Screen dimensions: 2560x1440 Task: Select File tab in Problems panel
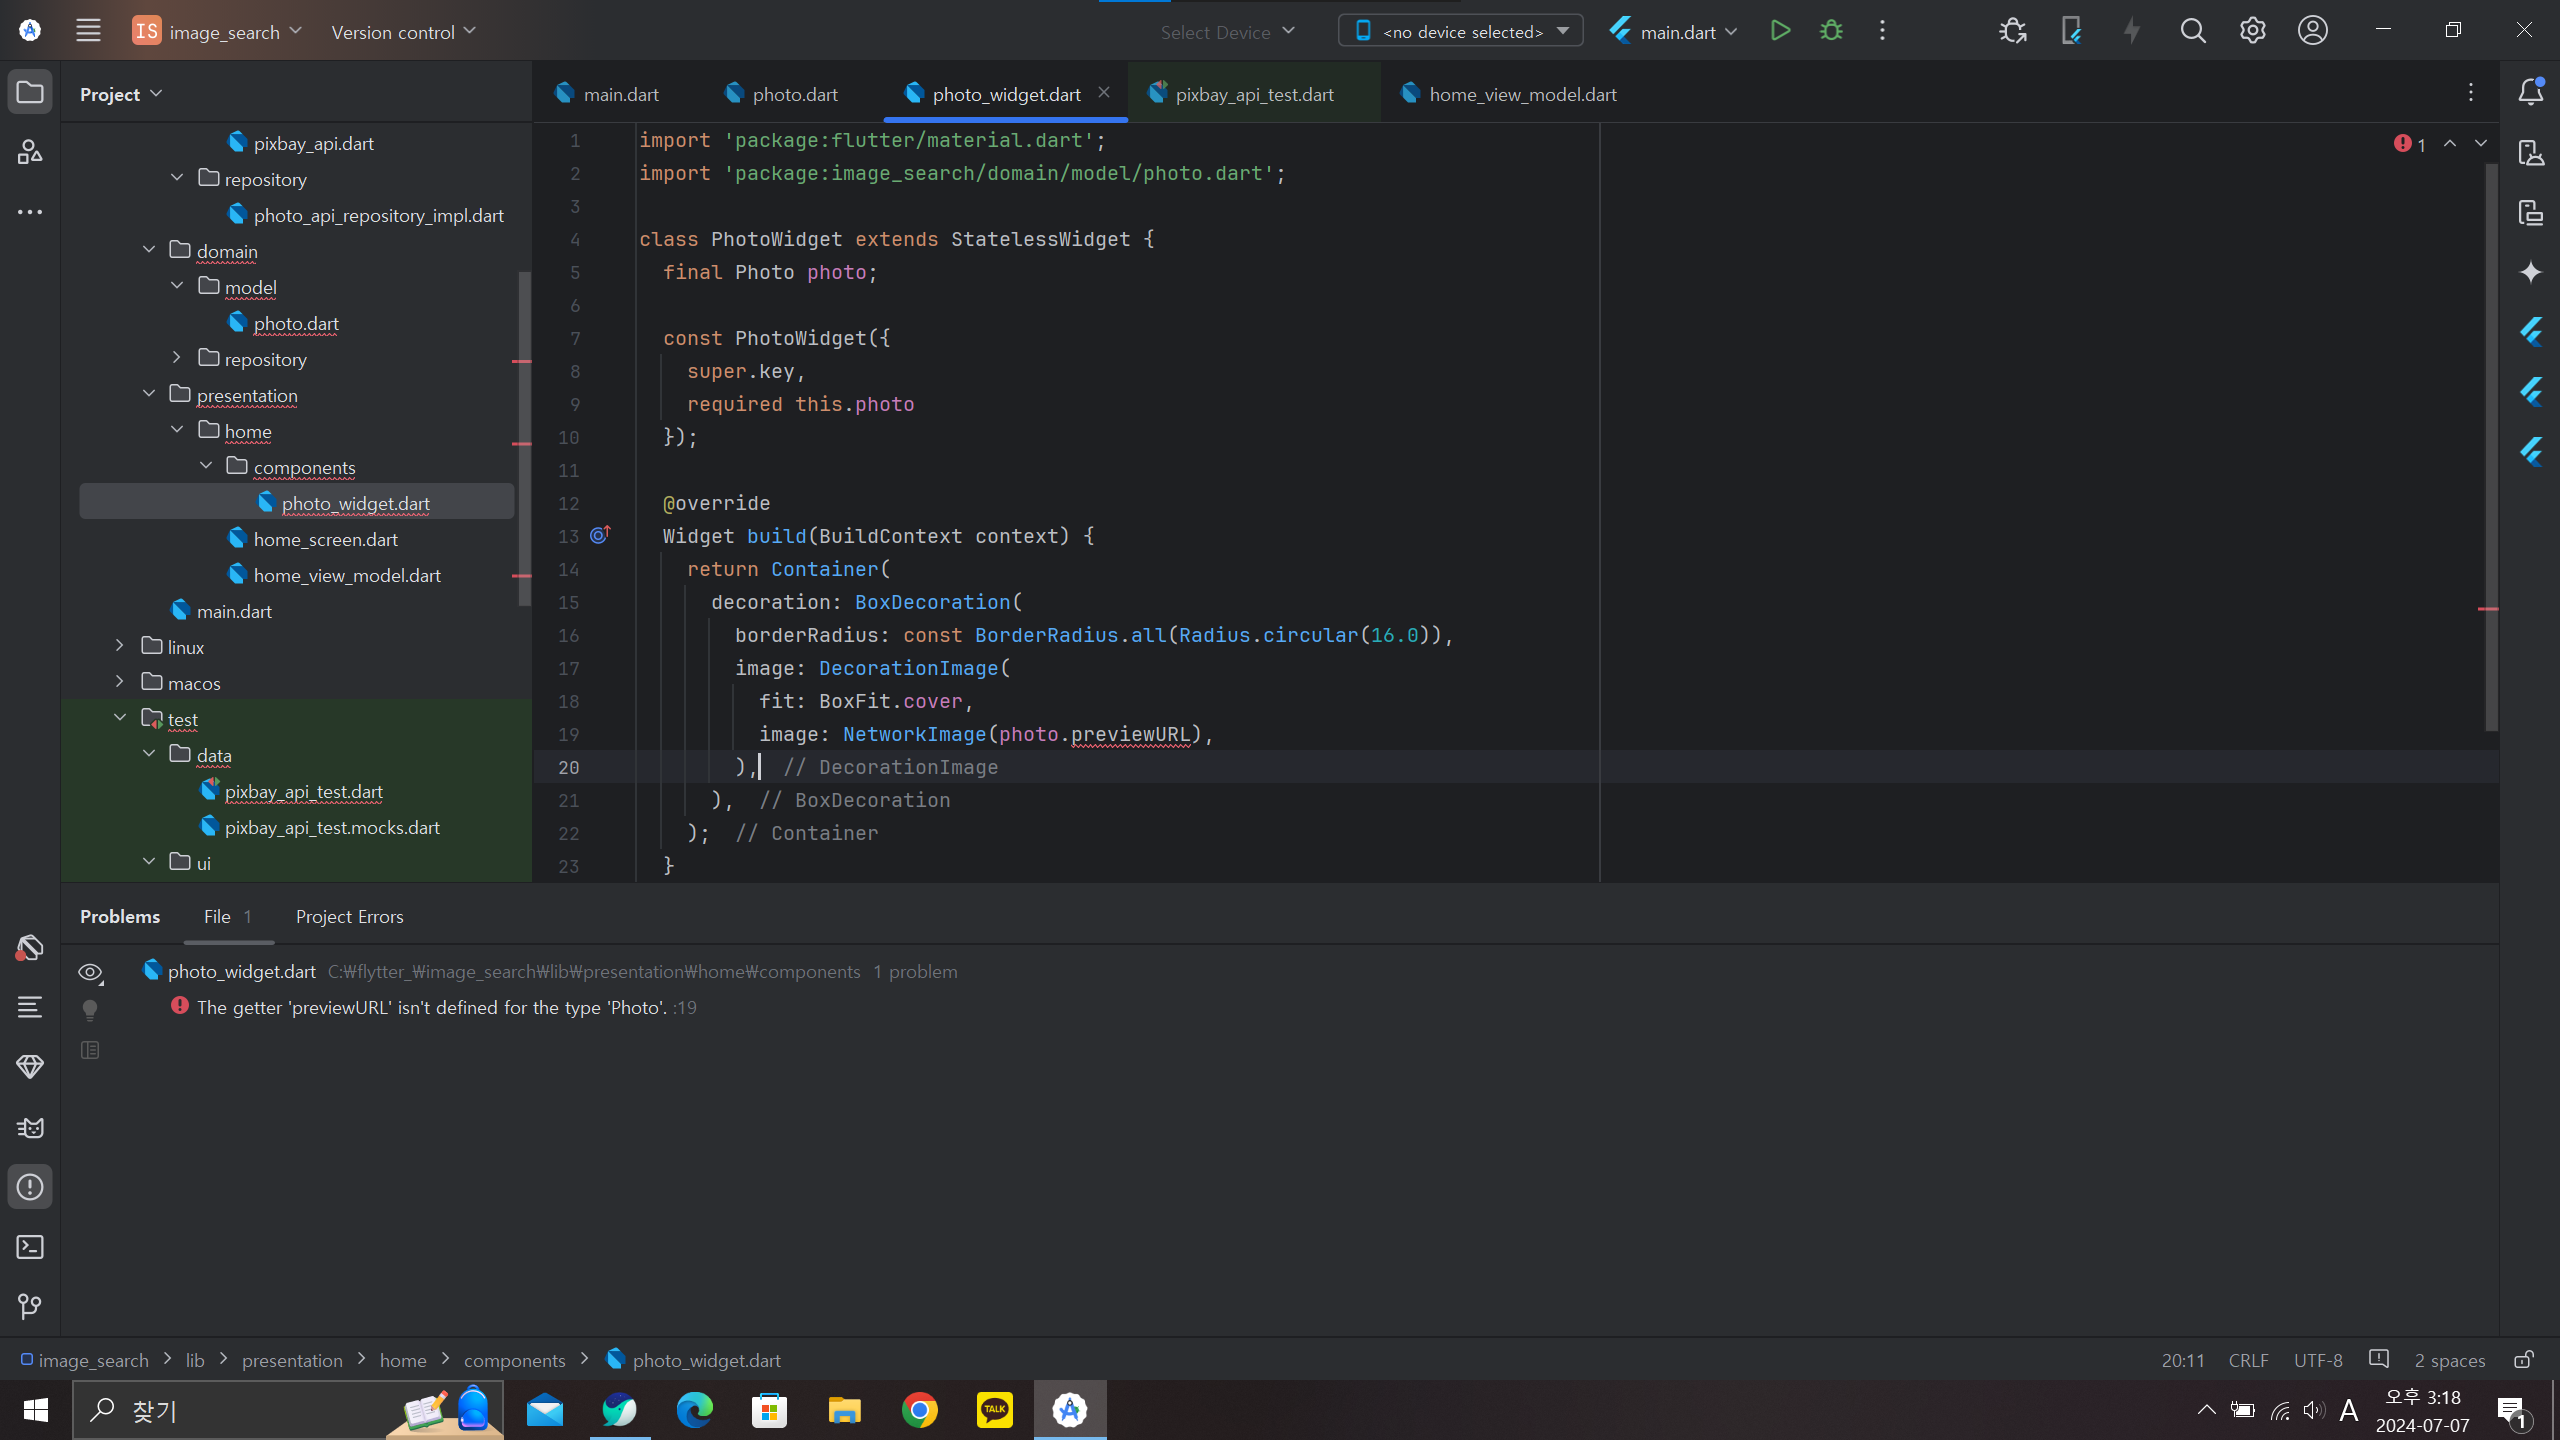[x=228, y=916]
